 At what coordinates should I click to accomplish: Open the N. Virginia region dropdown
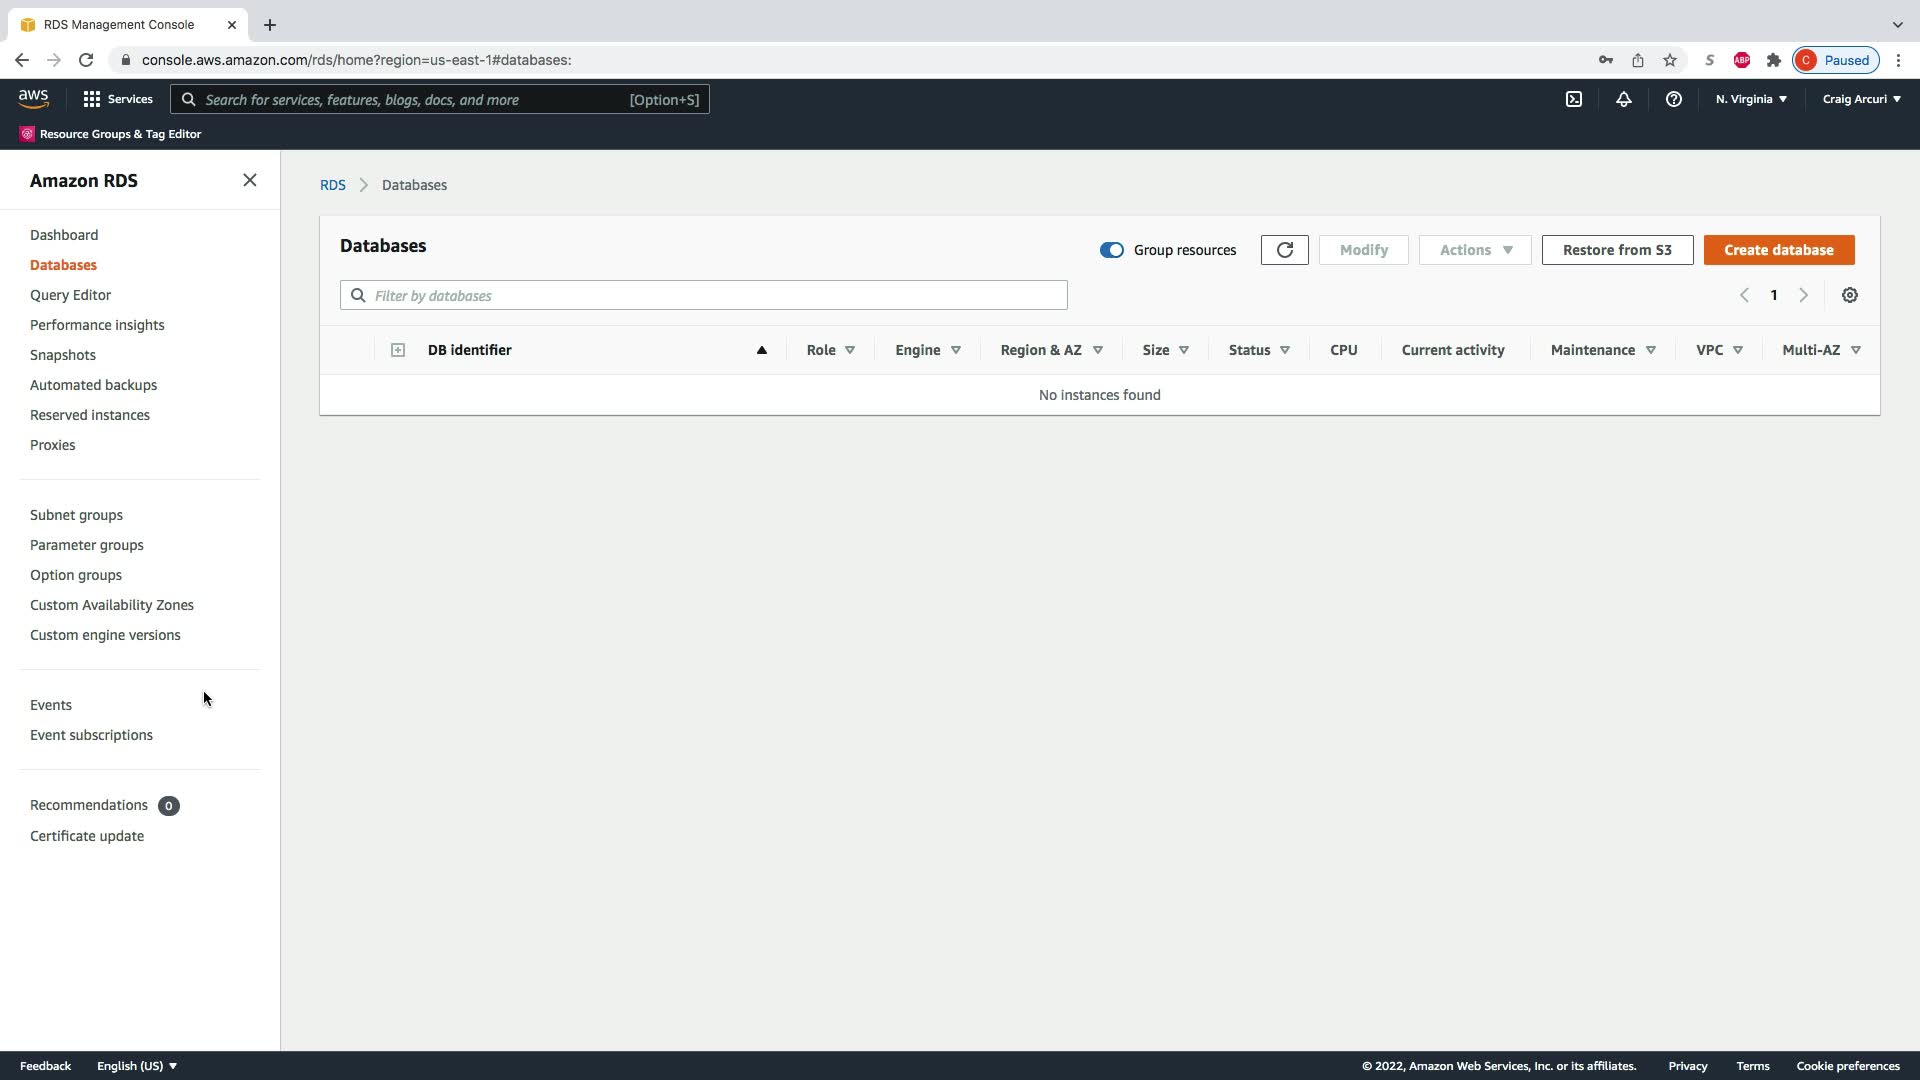point(1751,99)
